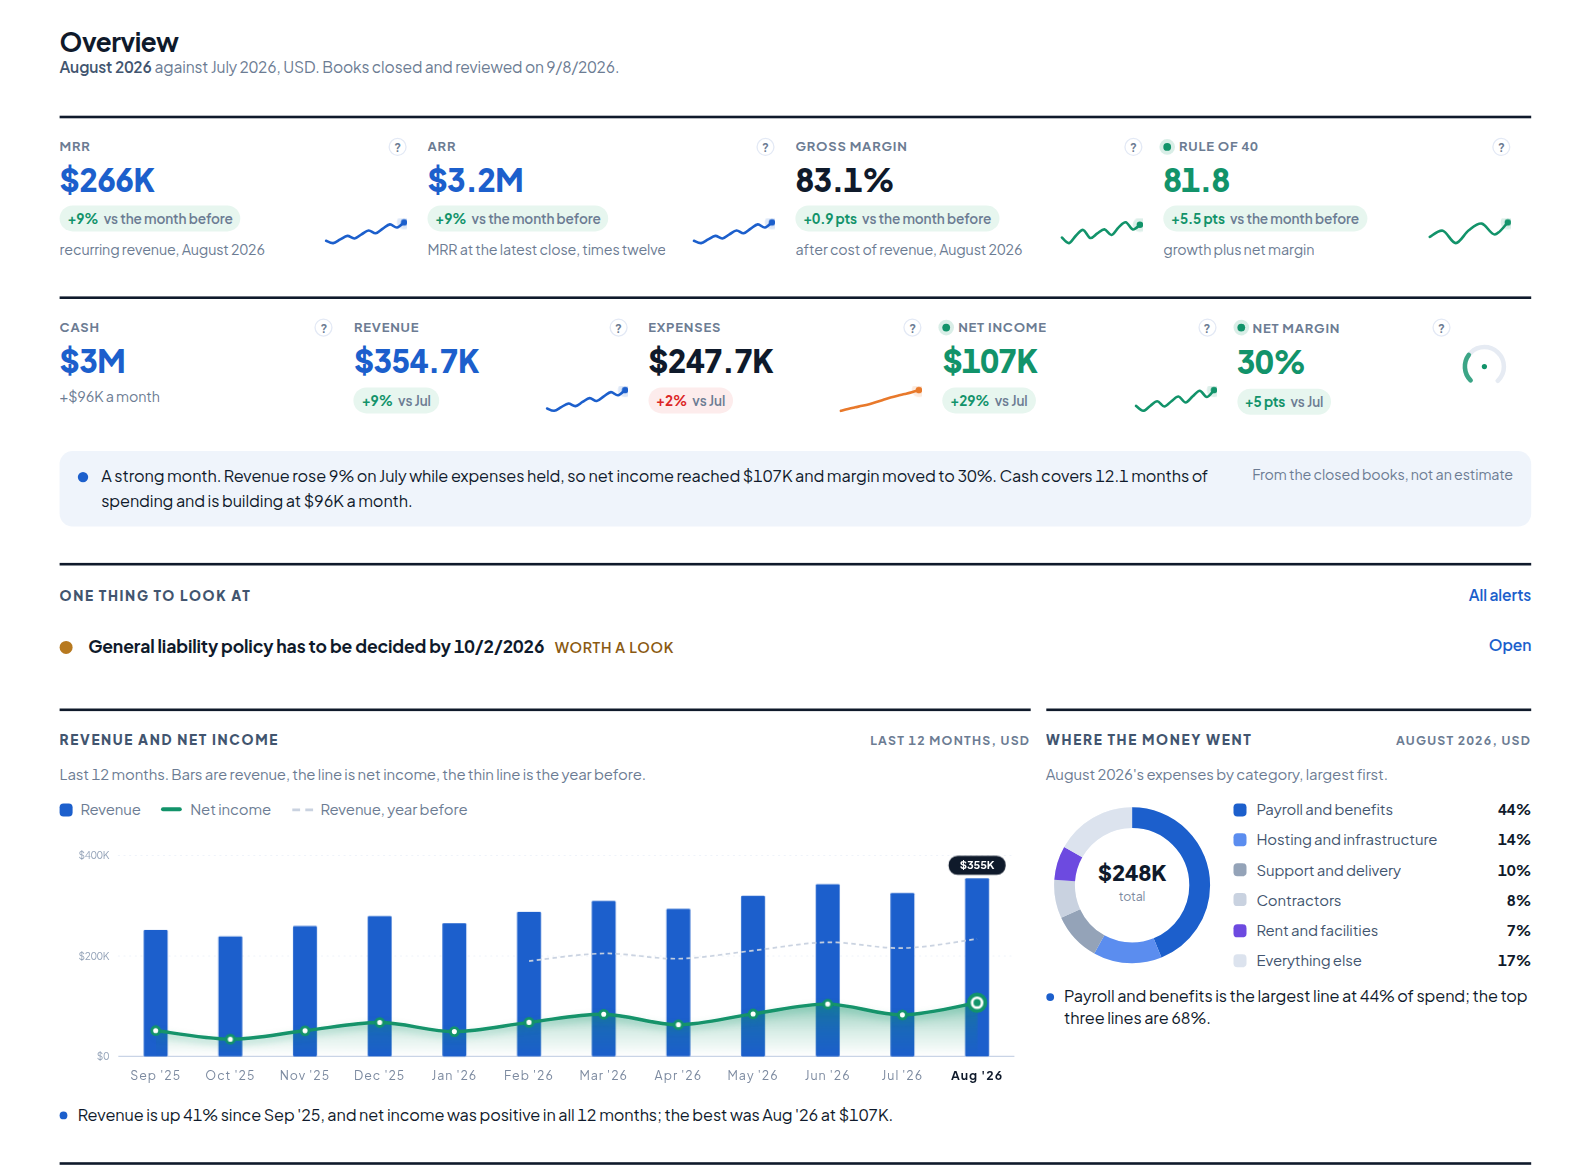Viewport: 1591px width, 1170px height.
Task: Click the amber alert dot for liability policy
Action: click(x=66, y=647)
